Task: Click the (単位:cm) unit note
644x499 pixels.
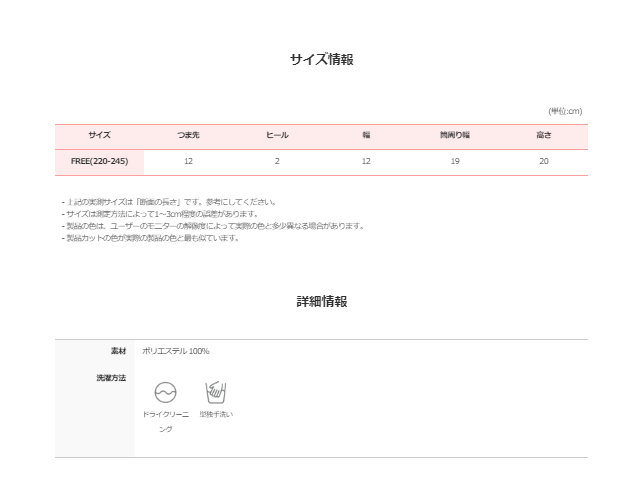Action: click(565, 111)
